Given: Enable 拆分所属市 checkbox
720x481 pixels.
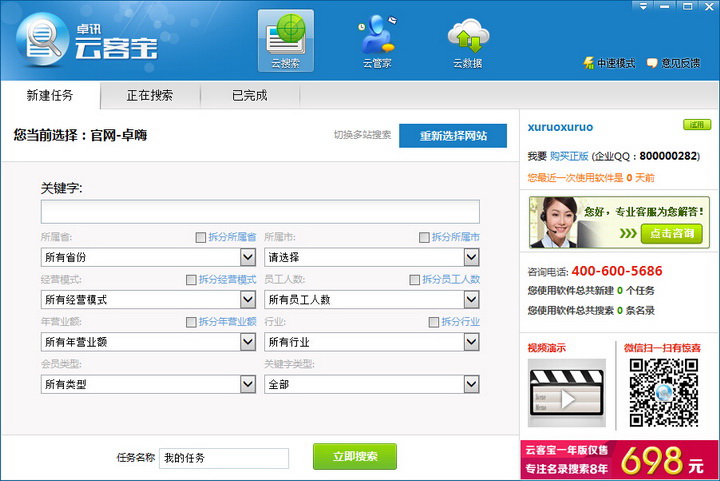Looking at the screenshot, I should click(x=424, y=237).
